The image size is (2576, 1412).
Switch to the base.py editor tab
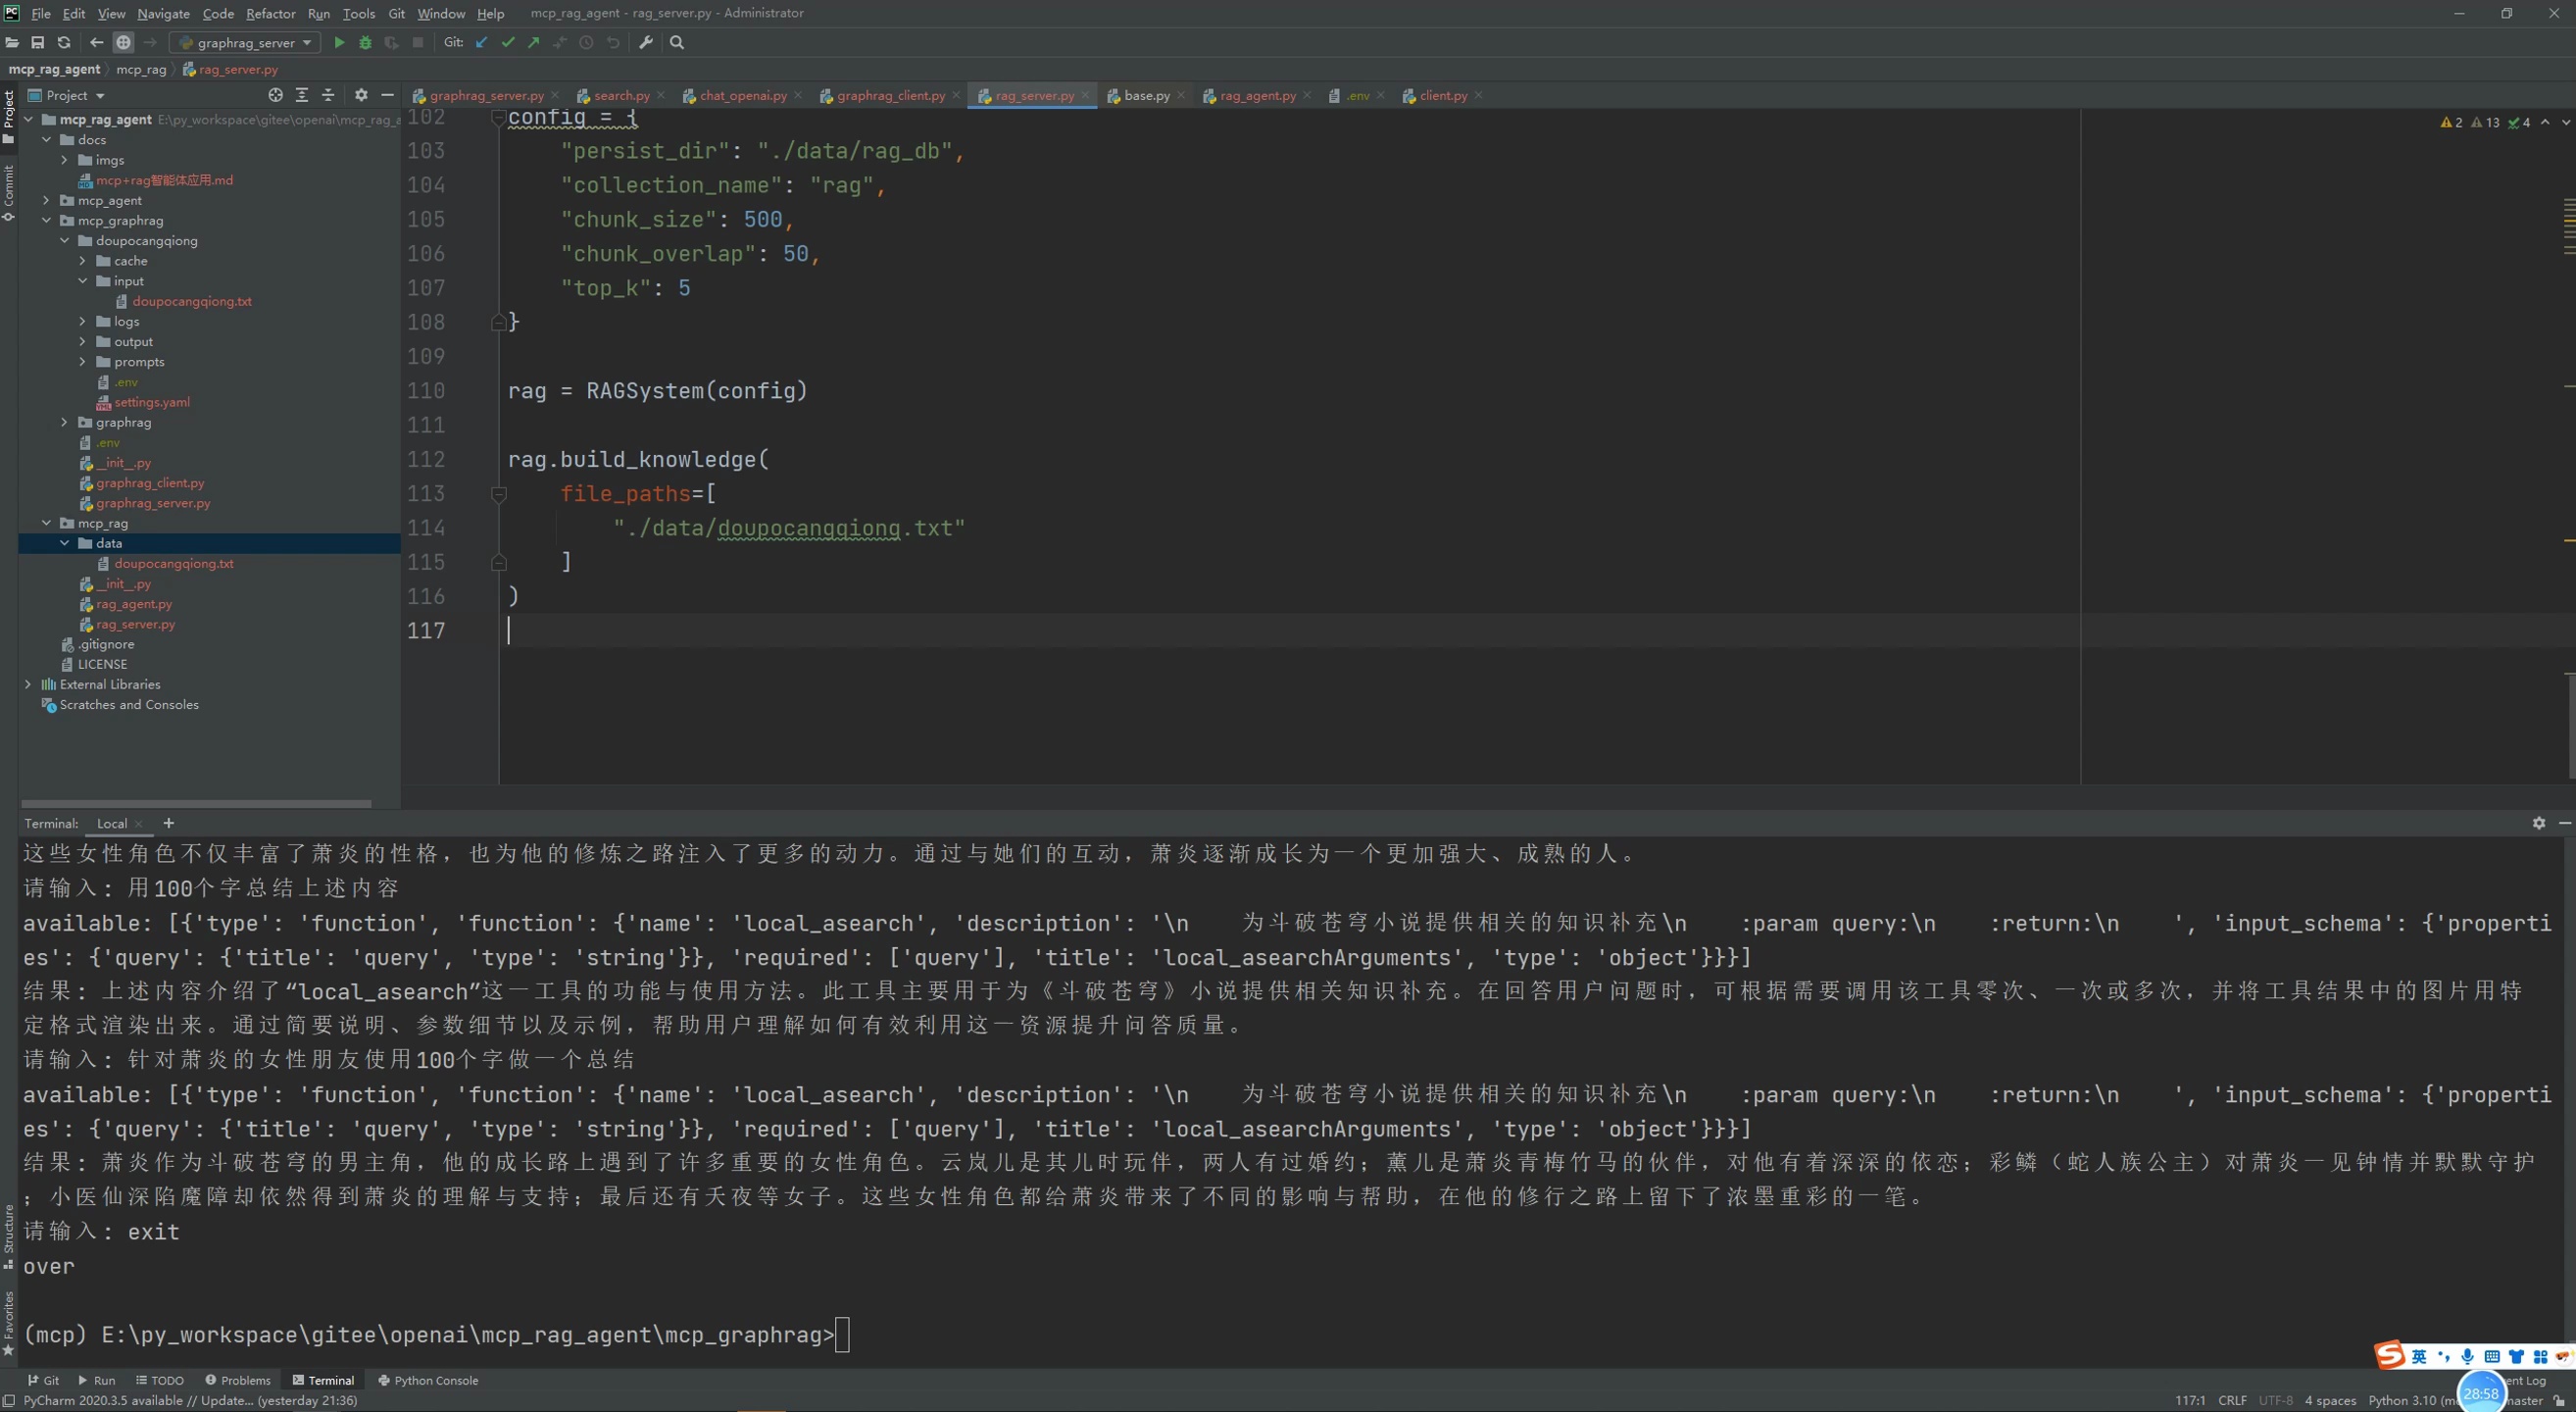(x=1145, y=95)
